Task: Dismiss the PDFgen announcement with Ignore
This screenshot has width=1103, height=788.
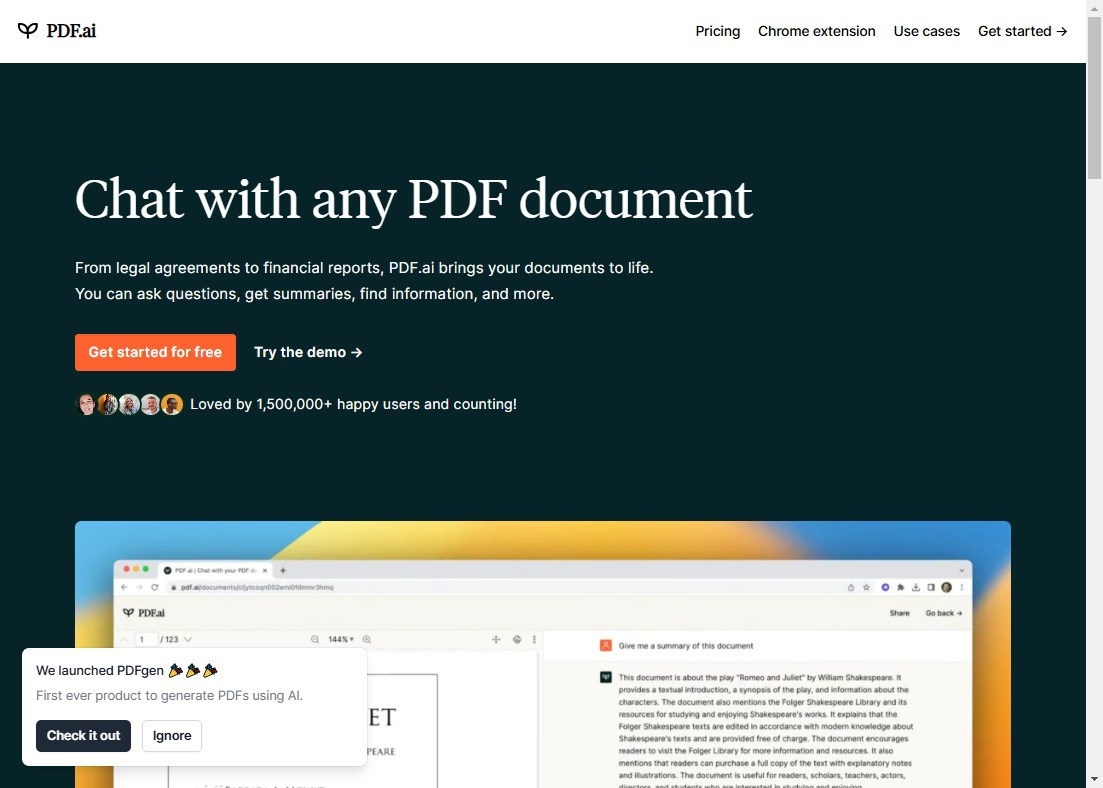Action: [x=171, y=735]
